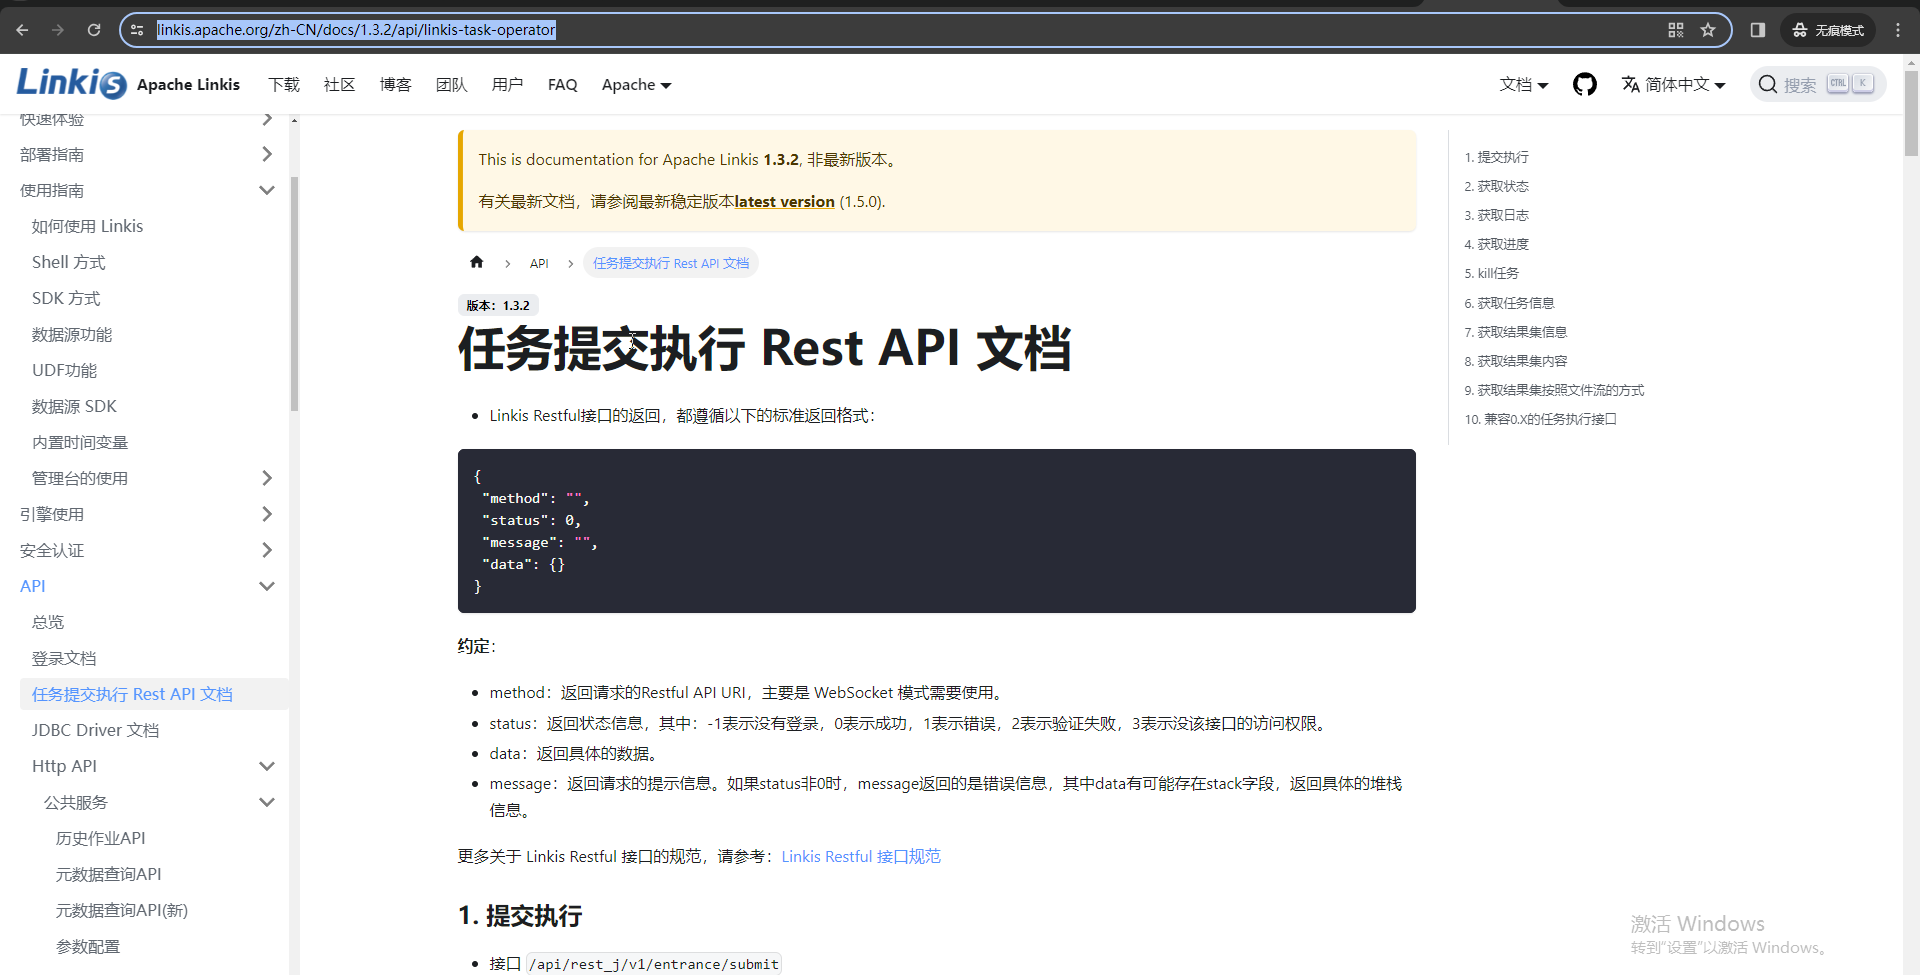The height and width of the screenshot is (975, 1920).
Task: Open JDBC Driver 文档 sidebar page
Action: tap(96, 730)
